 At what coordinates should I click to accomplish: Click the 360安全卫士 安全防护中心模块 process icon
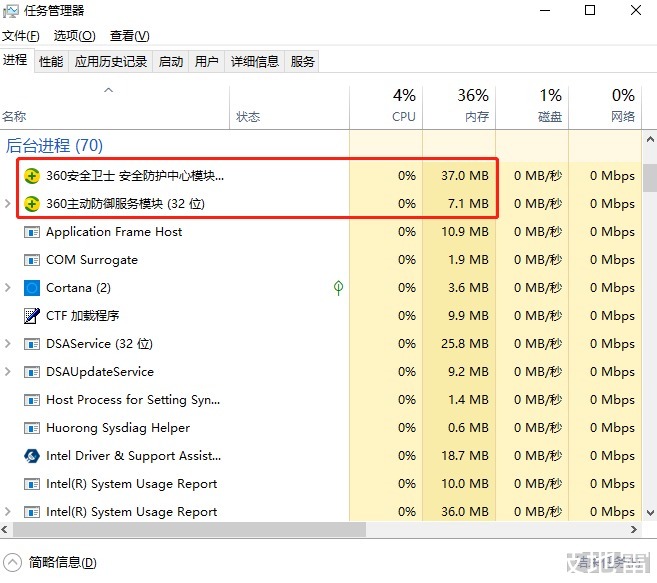tap(32, 176)
